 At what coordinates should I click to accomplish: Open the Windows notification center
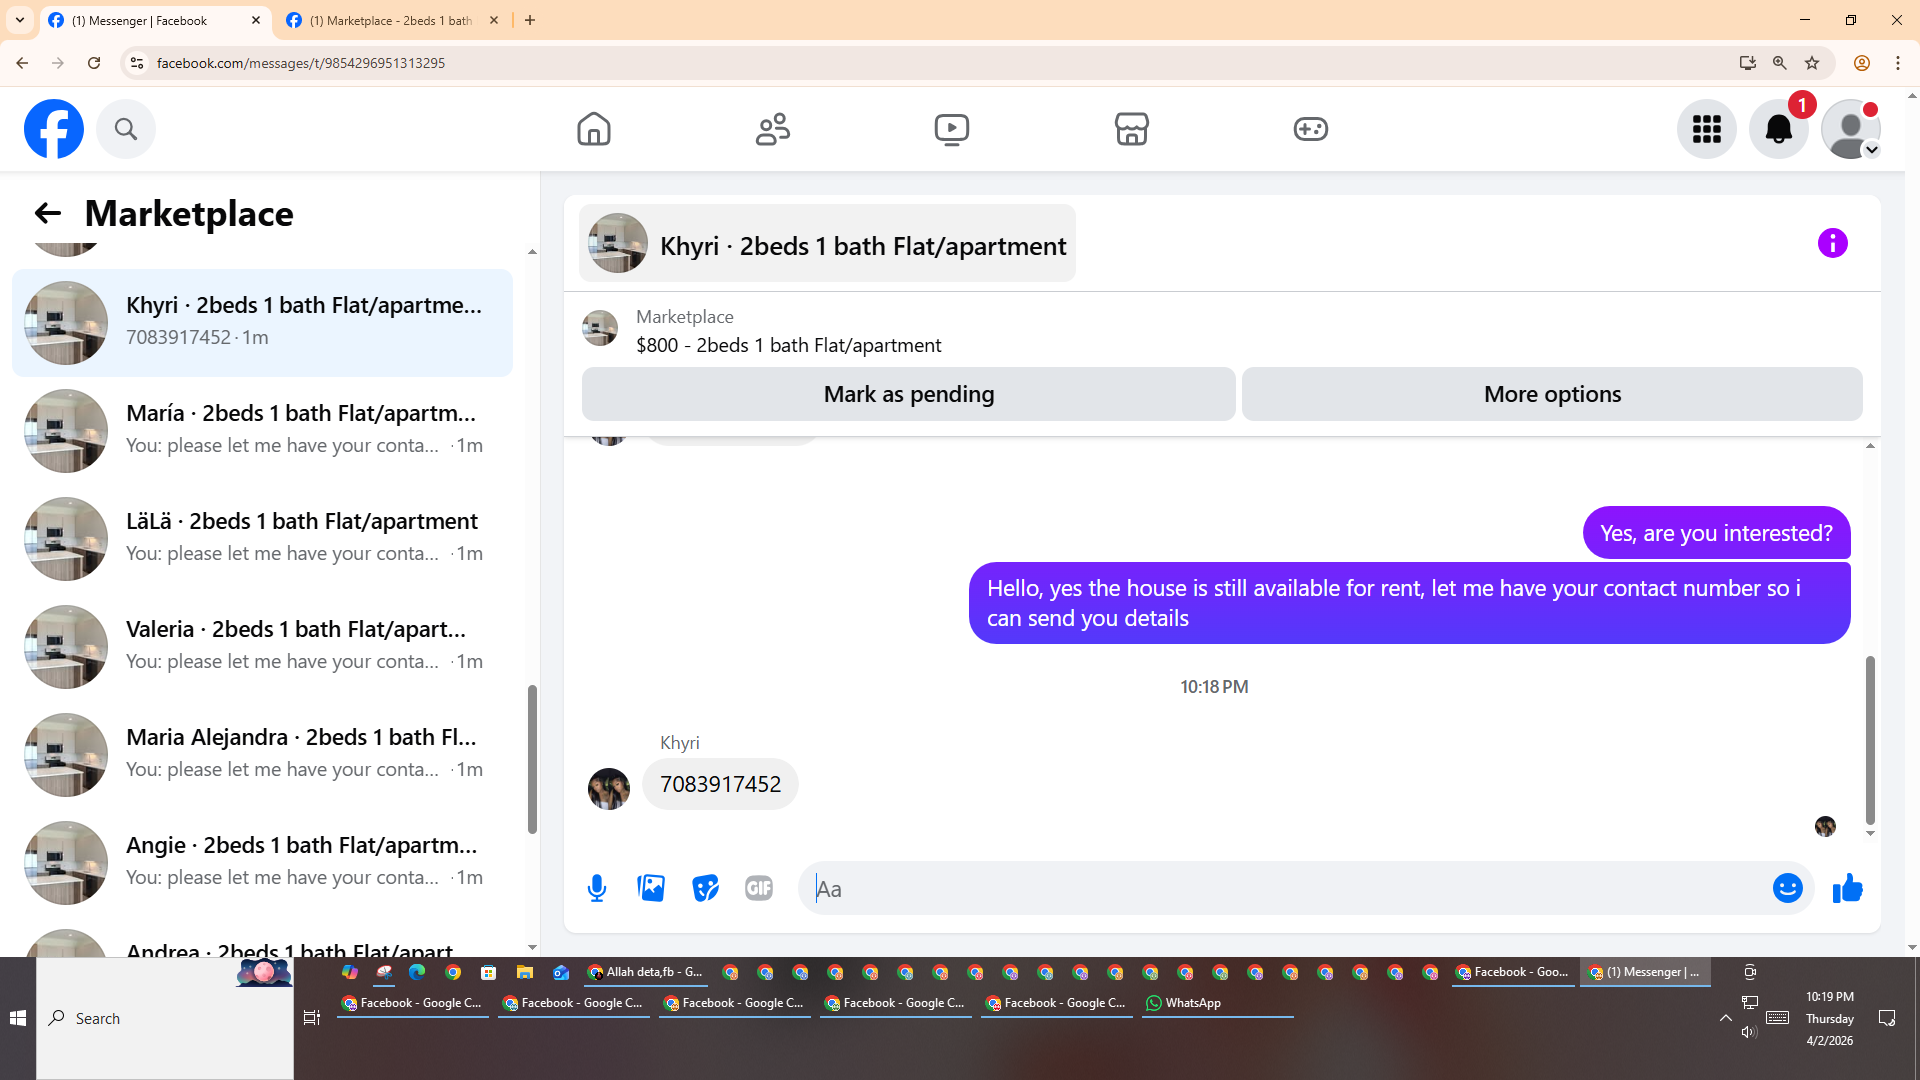[1887, 1018]
